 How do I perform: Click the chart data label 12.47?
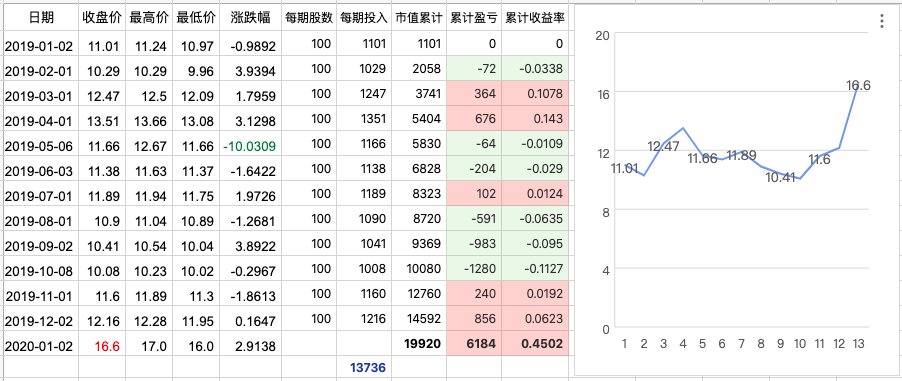tap(663, 146)
